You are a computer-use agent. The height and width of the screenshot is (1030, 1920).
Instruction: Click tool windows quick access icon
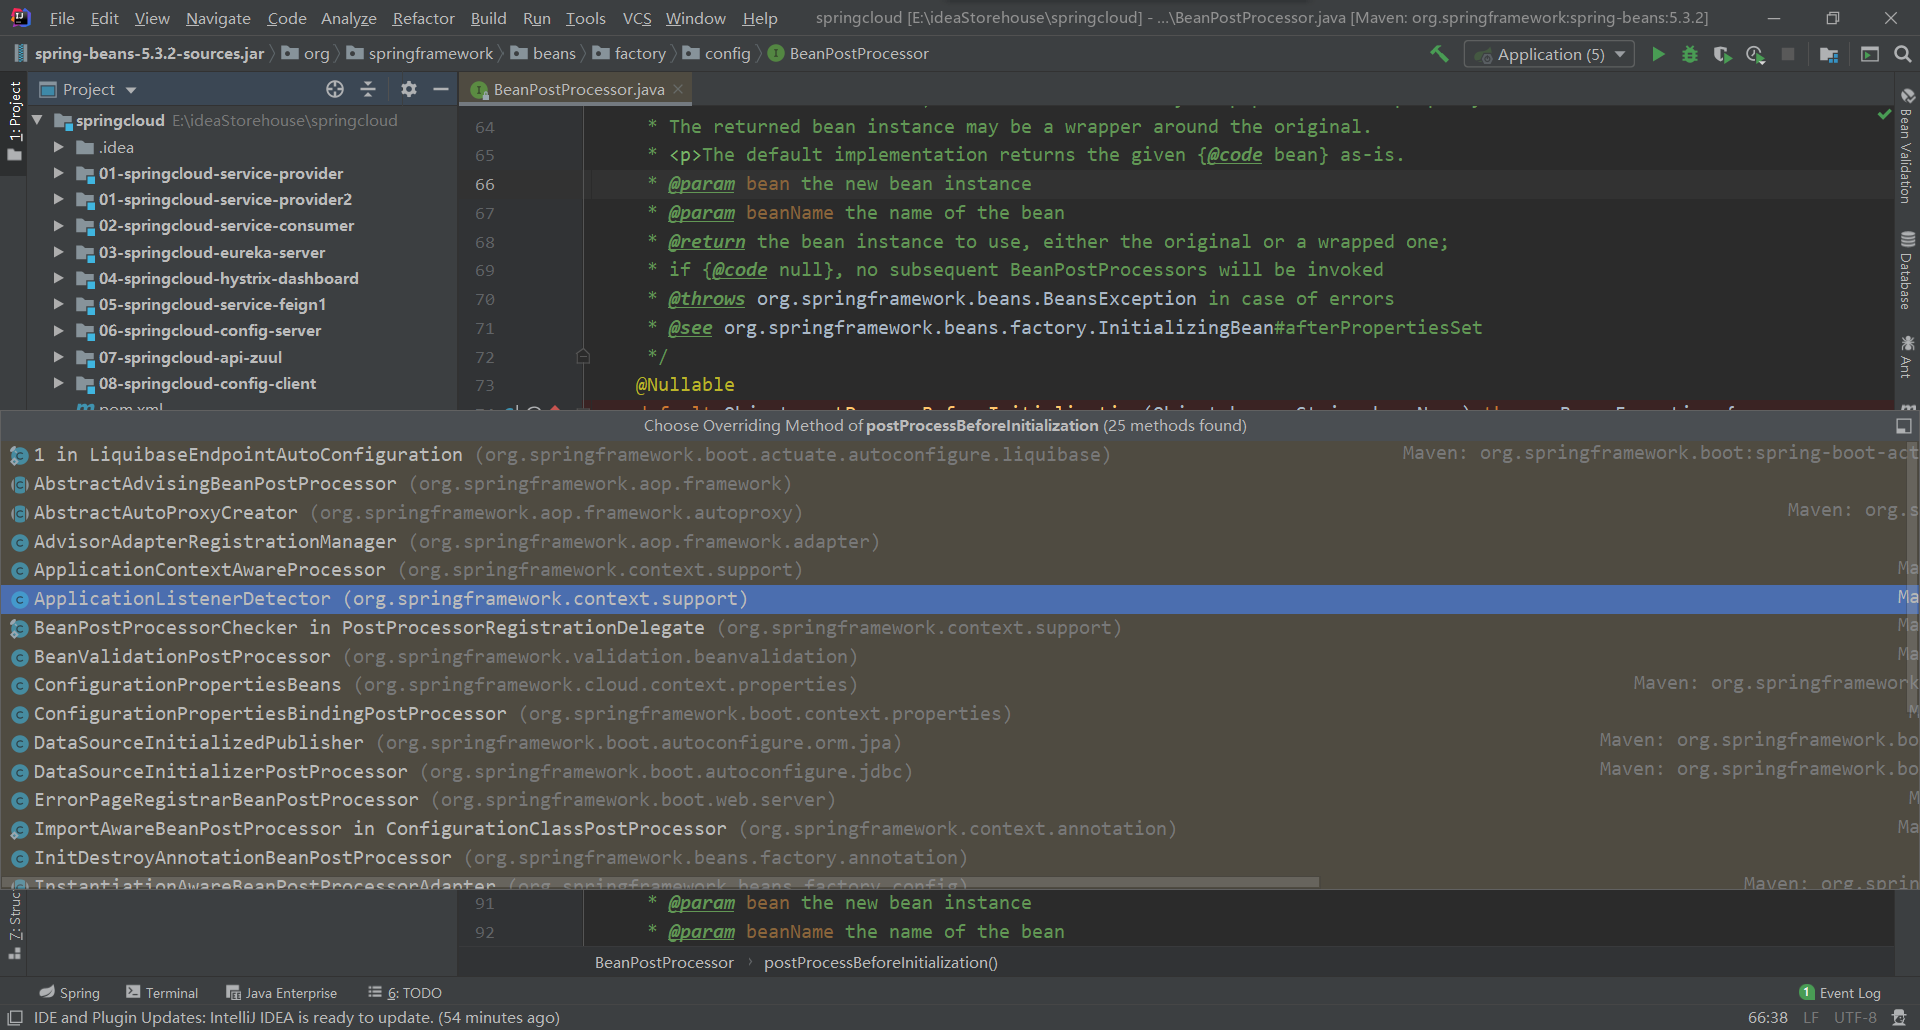(x=15, y=1017)
